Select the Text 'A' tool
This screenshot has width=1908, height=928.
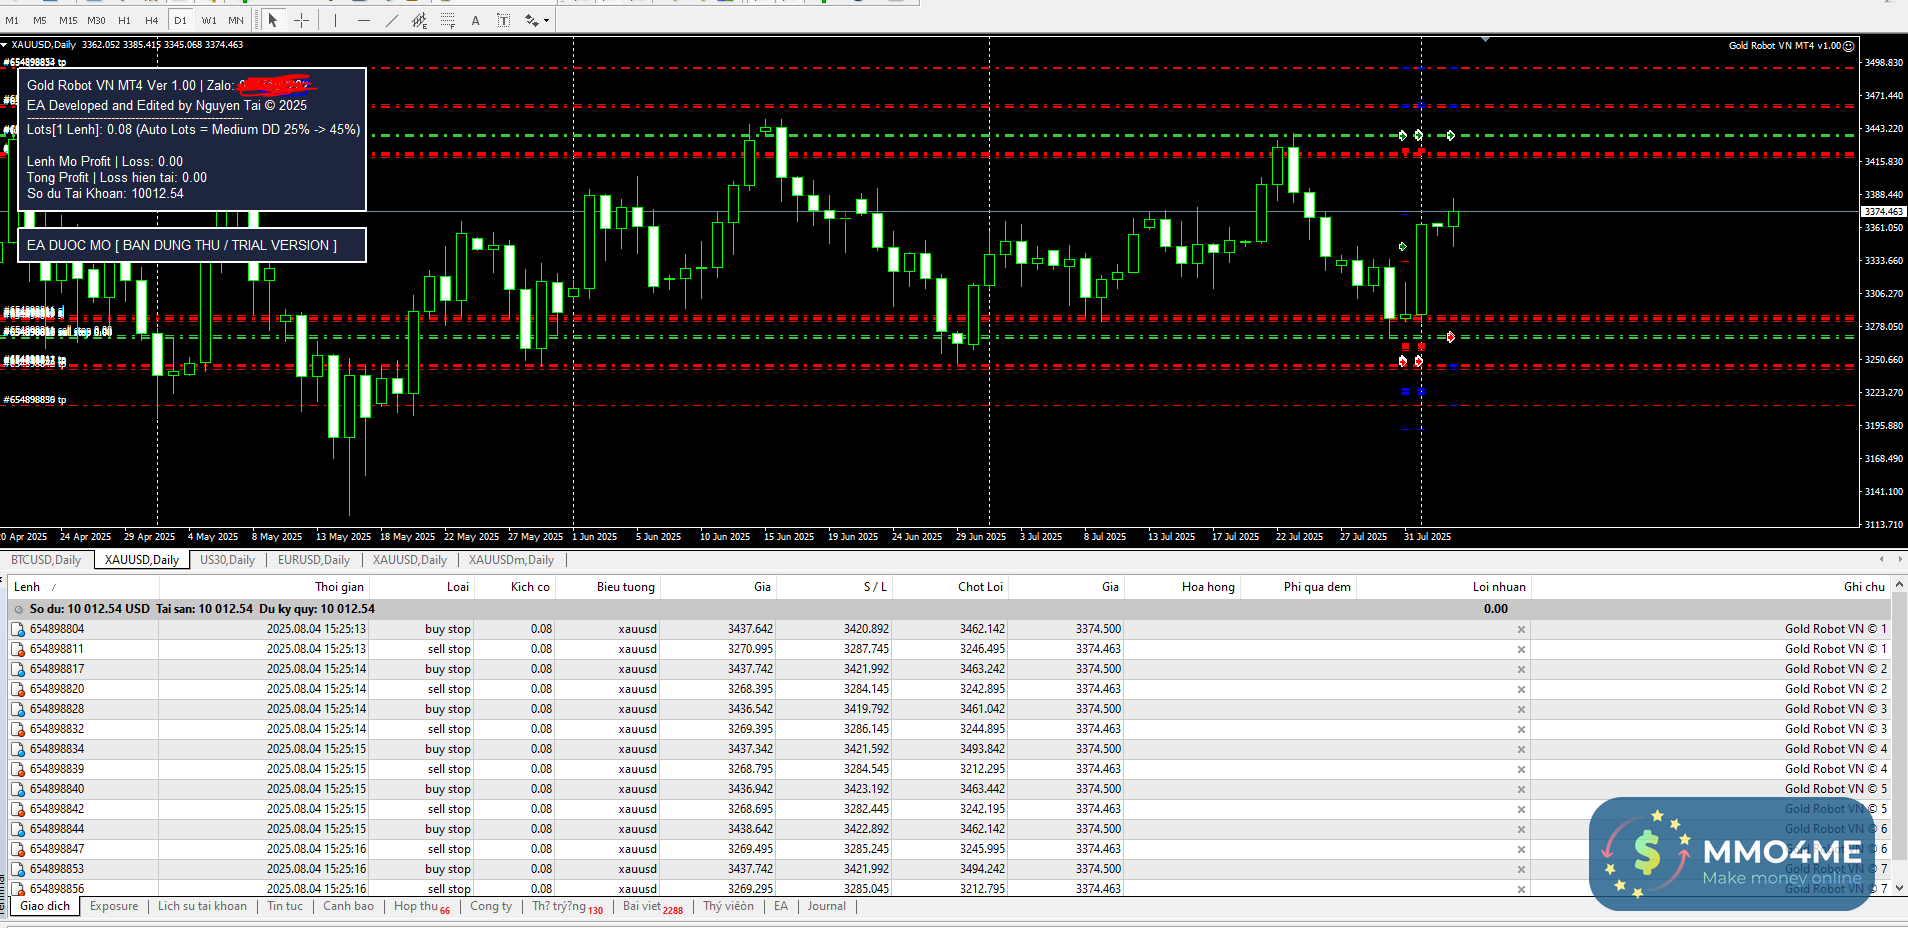point(475,20)
